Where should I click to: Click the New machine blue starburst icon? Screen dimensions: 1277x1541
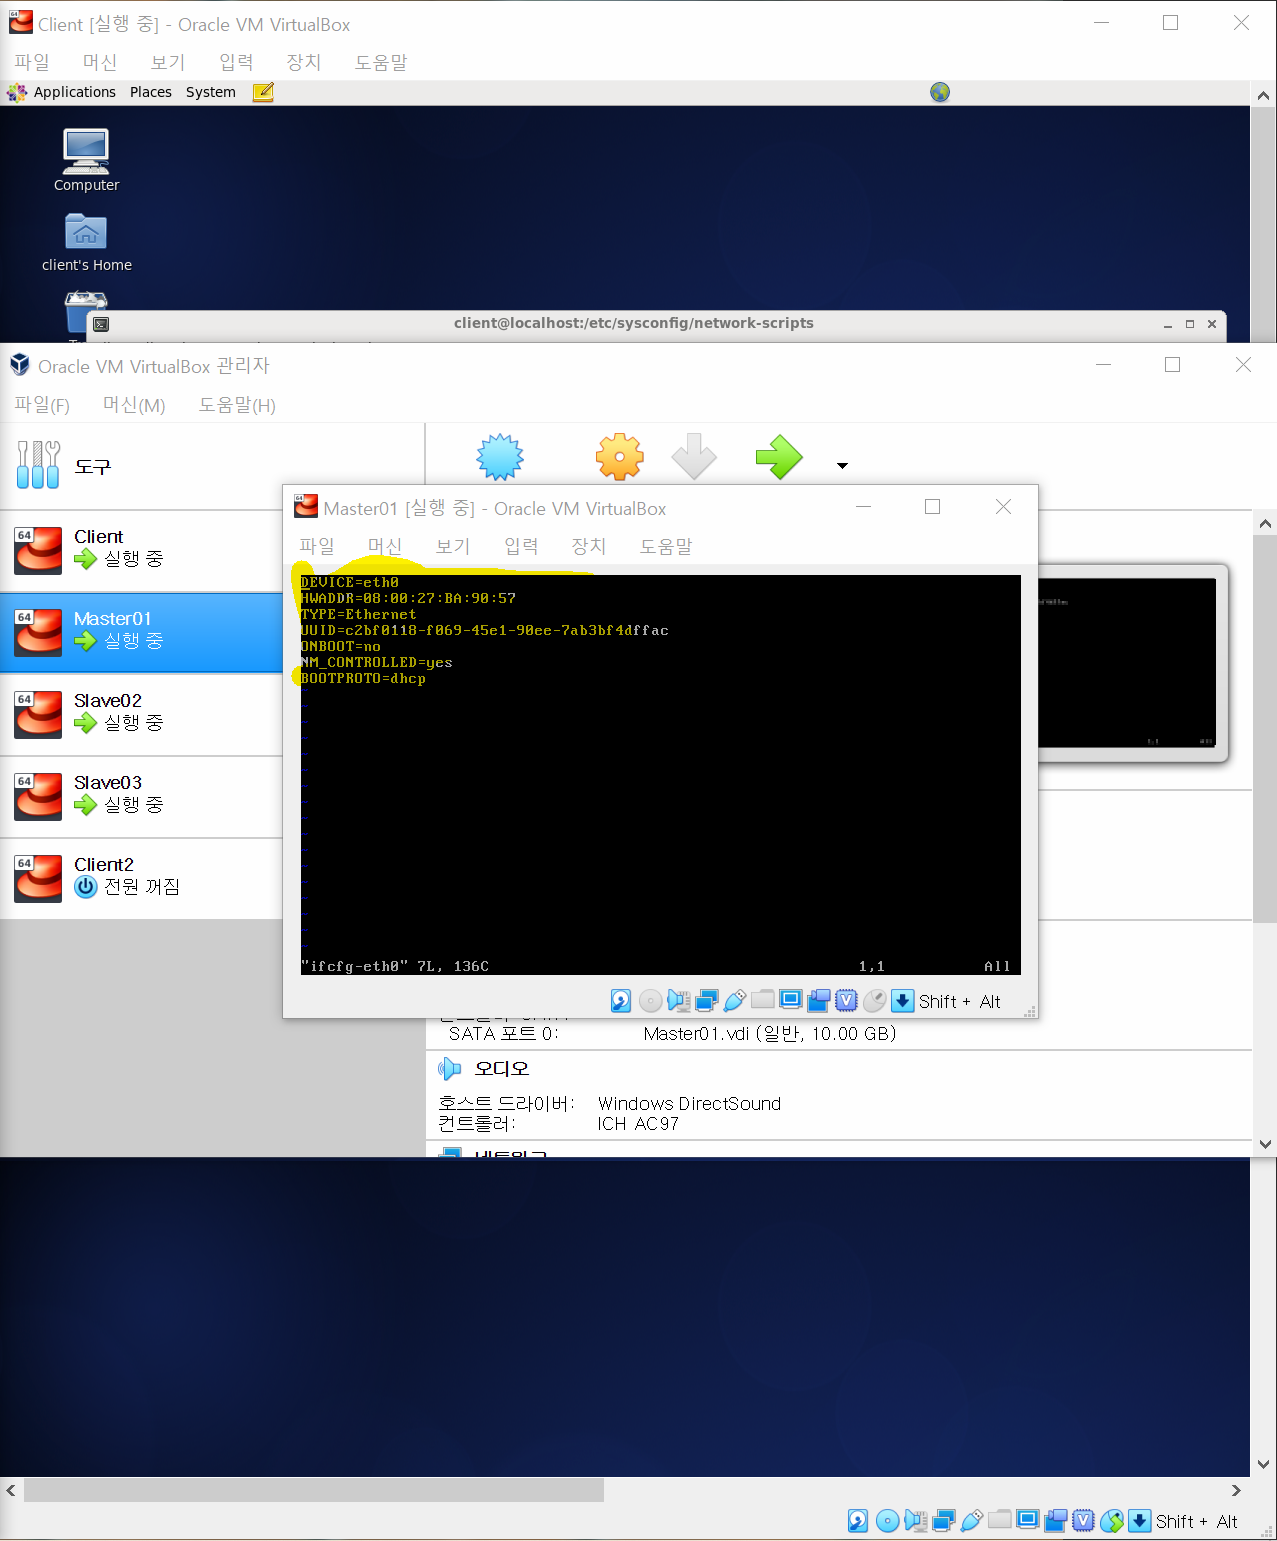point(500,458)
